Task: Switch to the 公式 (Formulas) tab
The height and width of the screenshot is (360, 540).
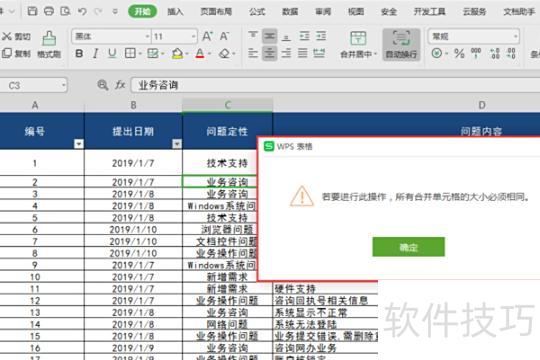Action: click(x=257, y=11)
